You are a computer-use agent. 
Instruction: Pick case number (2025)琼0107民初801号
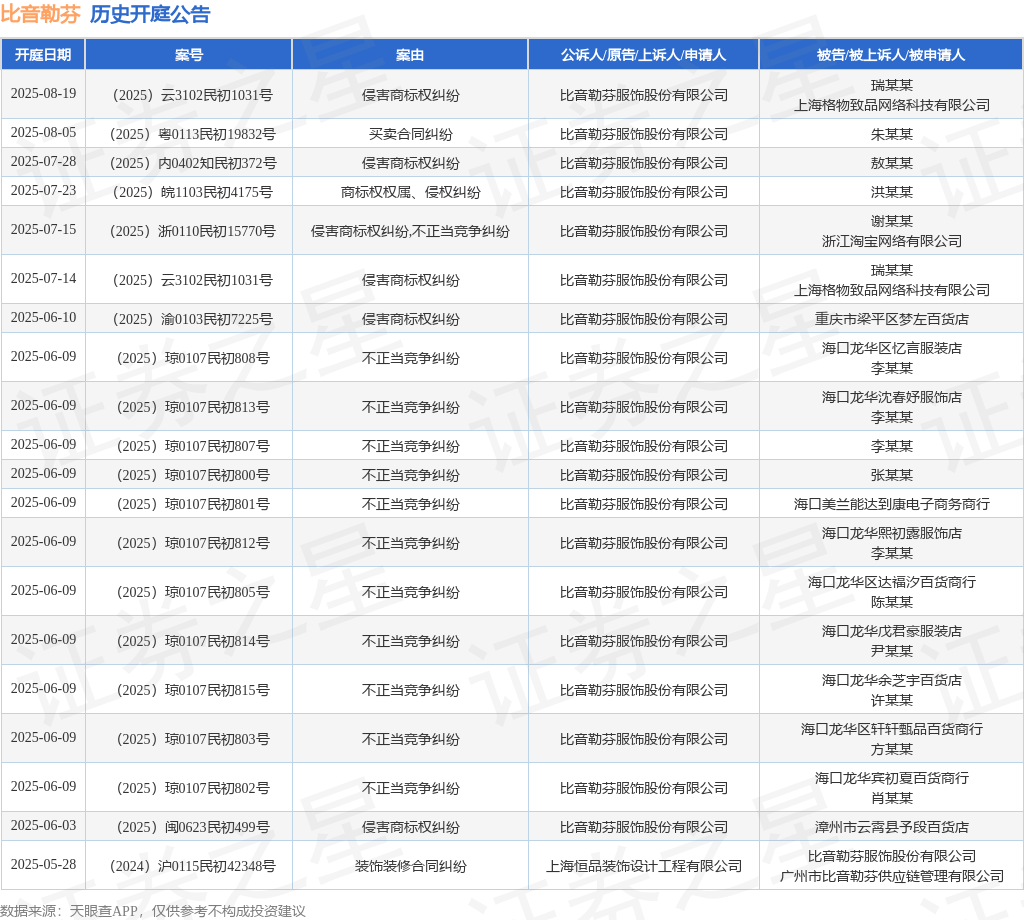pyautogui.click(x=193, y=505)
